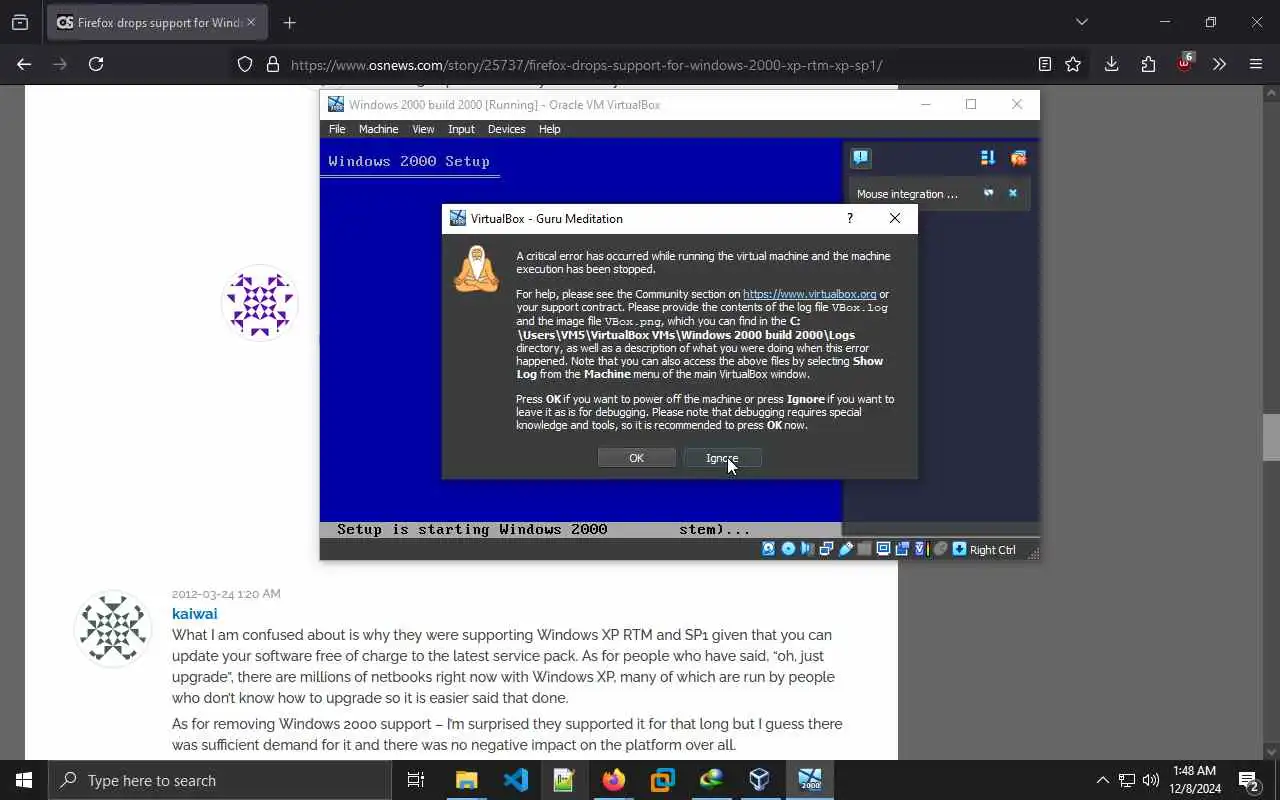Open the VirtualBox Devices menu

pos(506,129)
